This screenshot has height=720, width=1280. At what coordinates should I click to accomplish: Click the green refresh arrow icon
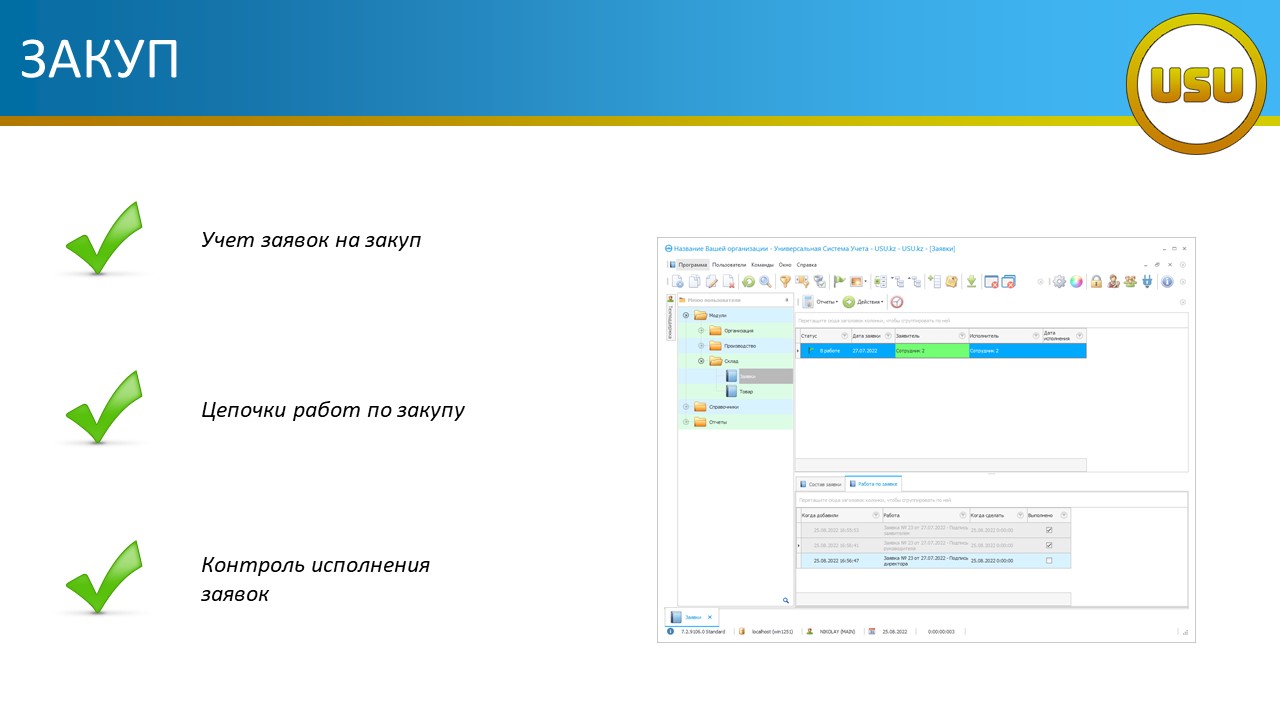click(x=749, y=282)
